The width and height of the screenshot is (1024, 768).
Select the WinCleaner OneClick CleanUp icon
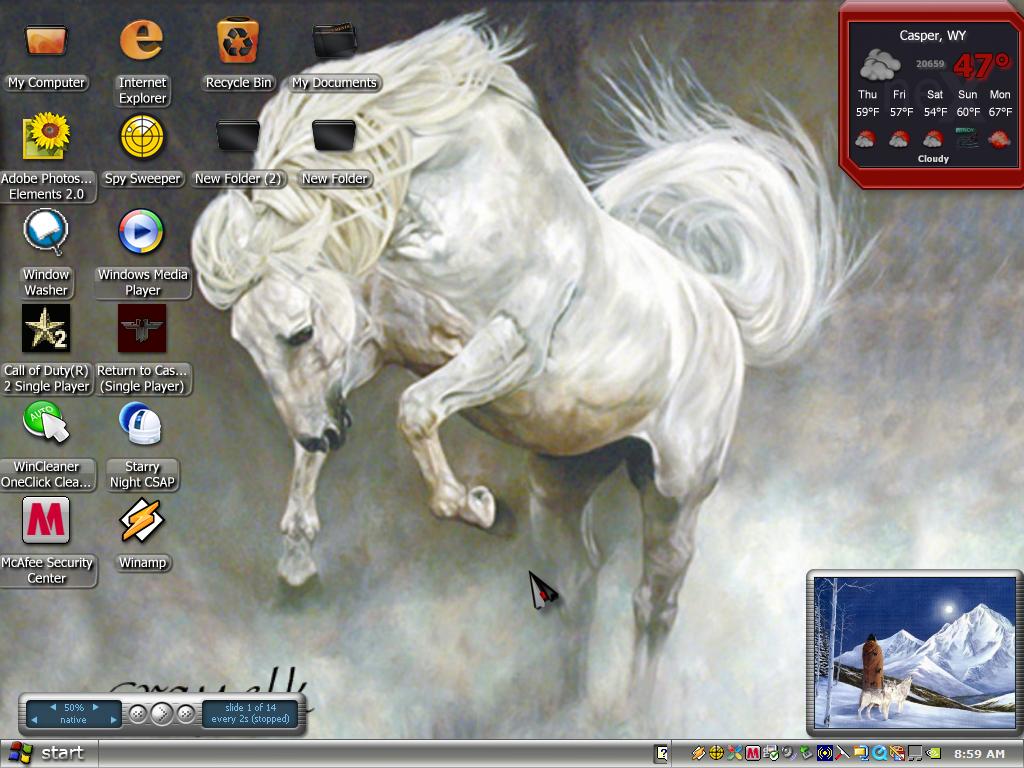(x=46, y=446)
